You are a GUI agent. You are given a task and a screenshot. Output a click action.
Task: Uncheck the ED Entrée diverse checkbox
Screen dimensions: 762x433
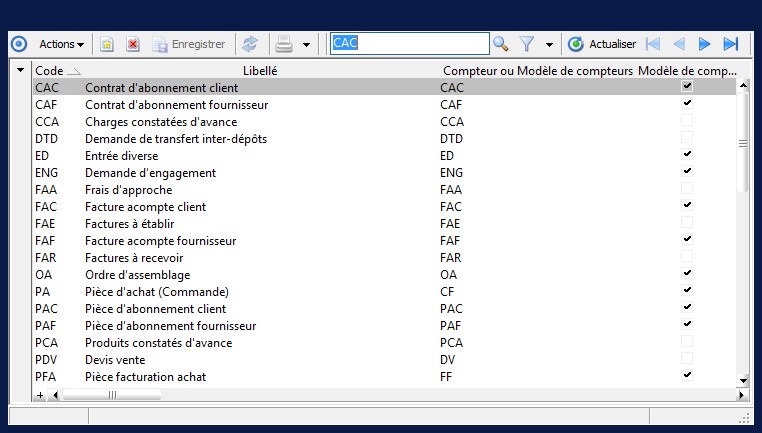click(x=687, y=155)
